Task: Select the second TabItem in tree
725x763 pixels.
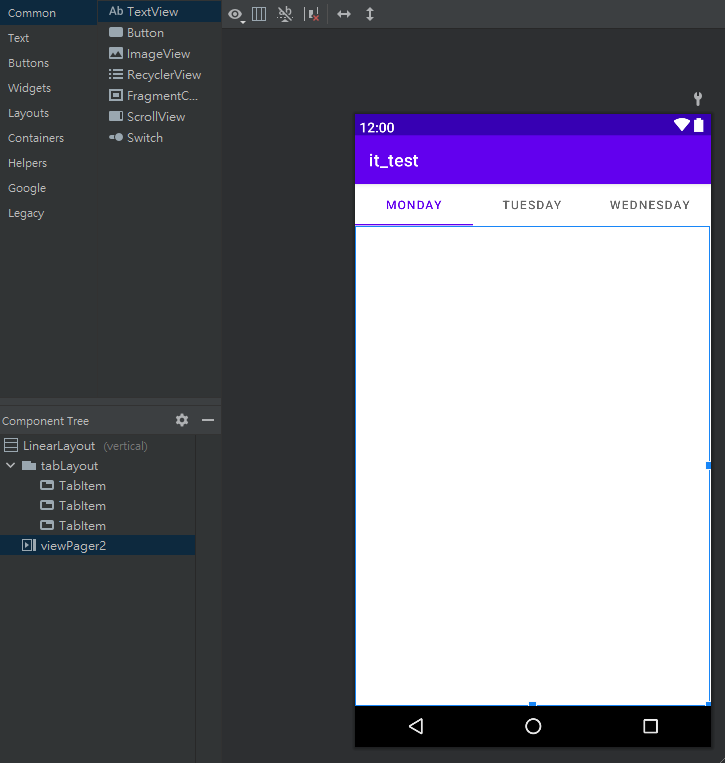Action: point(97,506)
